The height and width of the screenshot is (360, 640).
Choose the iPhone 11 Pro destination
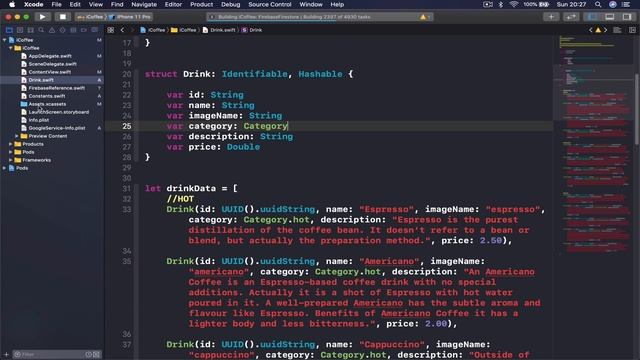tap(130, 17)
